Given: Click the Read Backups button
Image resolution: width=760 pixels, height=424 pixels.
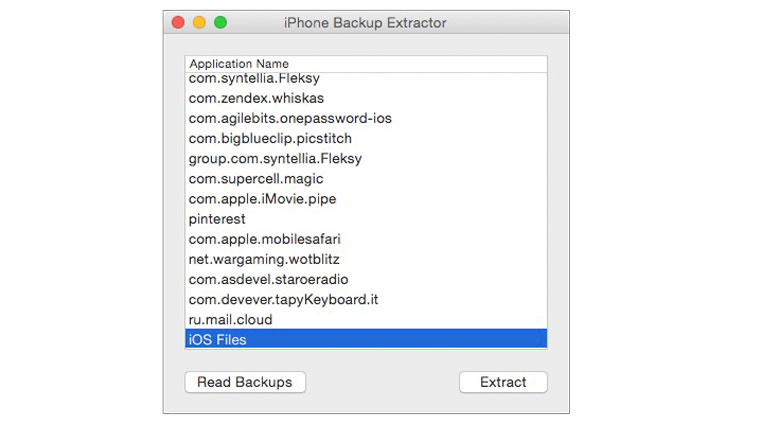Looking at the screenshot, I should click(x=245, y=382).
